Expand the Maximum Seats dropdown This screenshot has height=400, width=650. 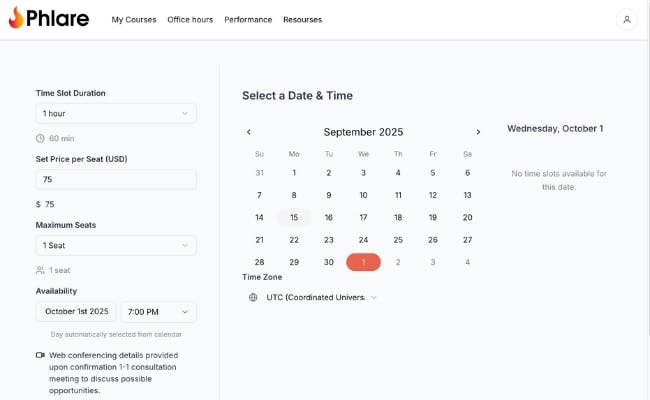point(116,245)
